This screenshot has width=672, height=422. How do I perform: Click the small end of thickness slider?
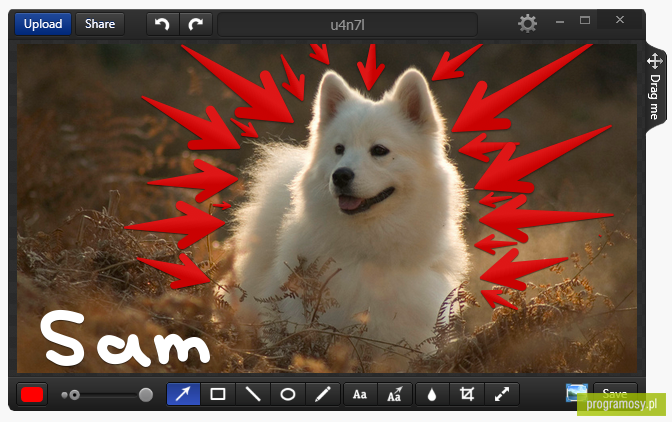point(64,395)
